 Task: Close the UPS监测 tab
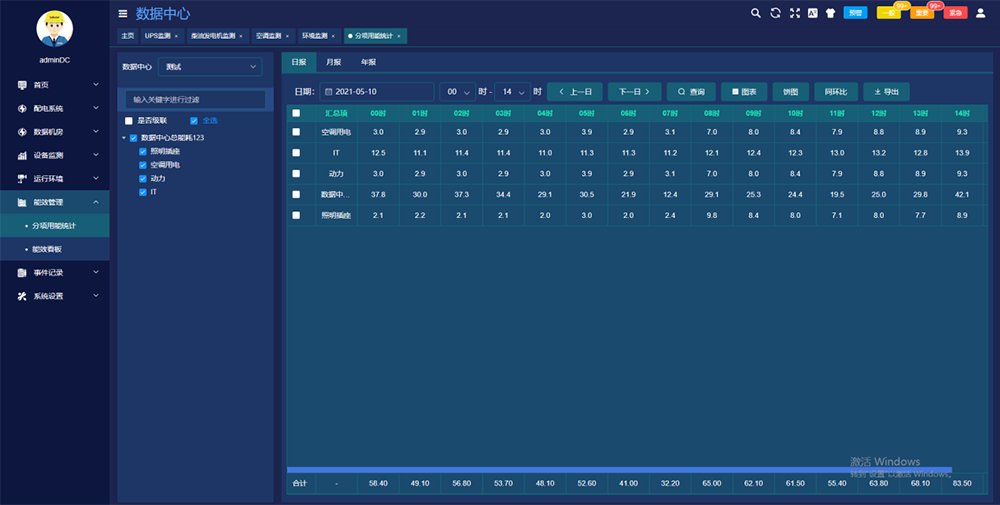point(176,36)
